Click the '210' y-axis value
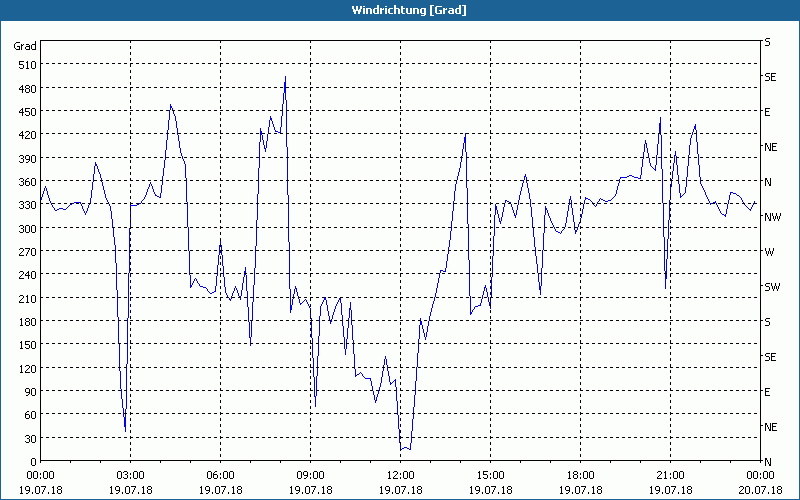800x500 pixels. (28, 298)
